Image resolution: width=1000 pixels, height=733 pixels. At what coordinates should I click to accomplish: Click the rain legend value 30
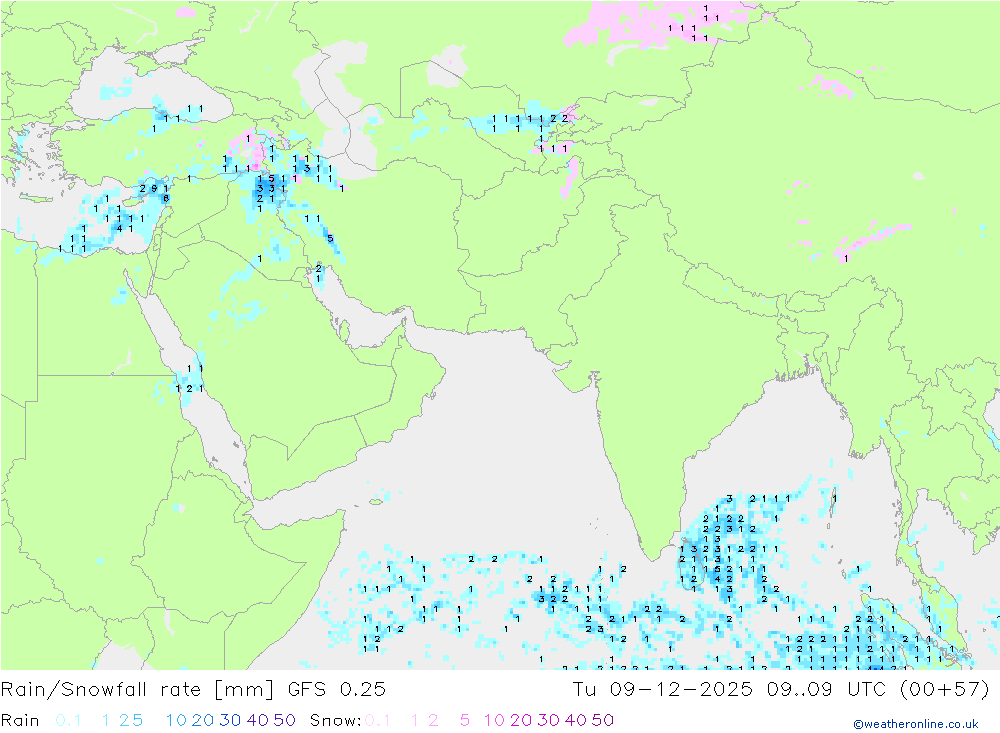pos(230,720)
